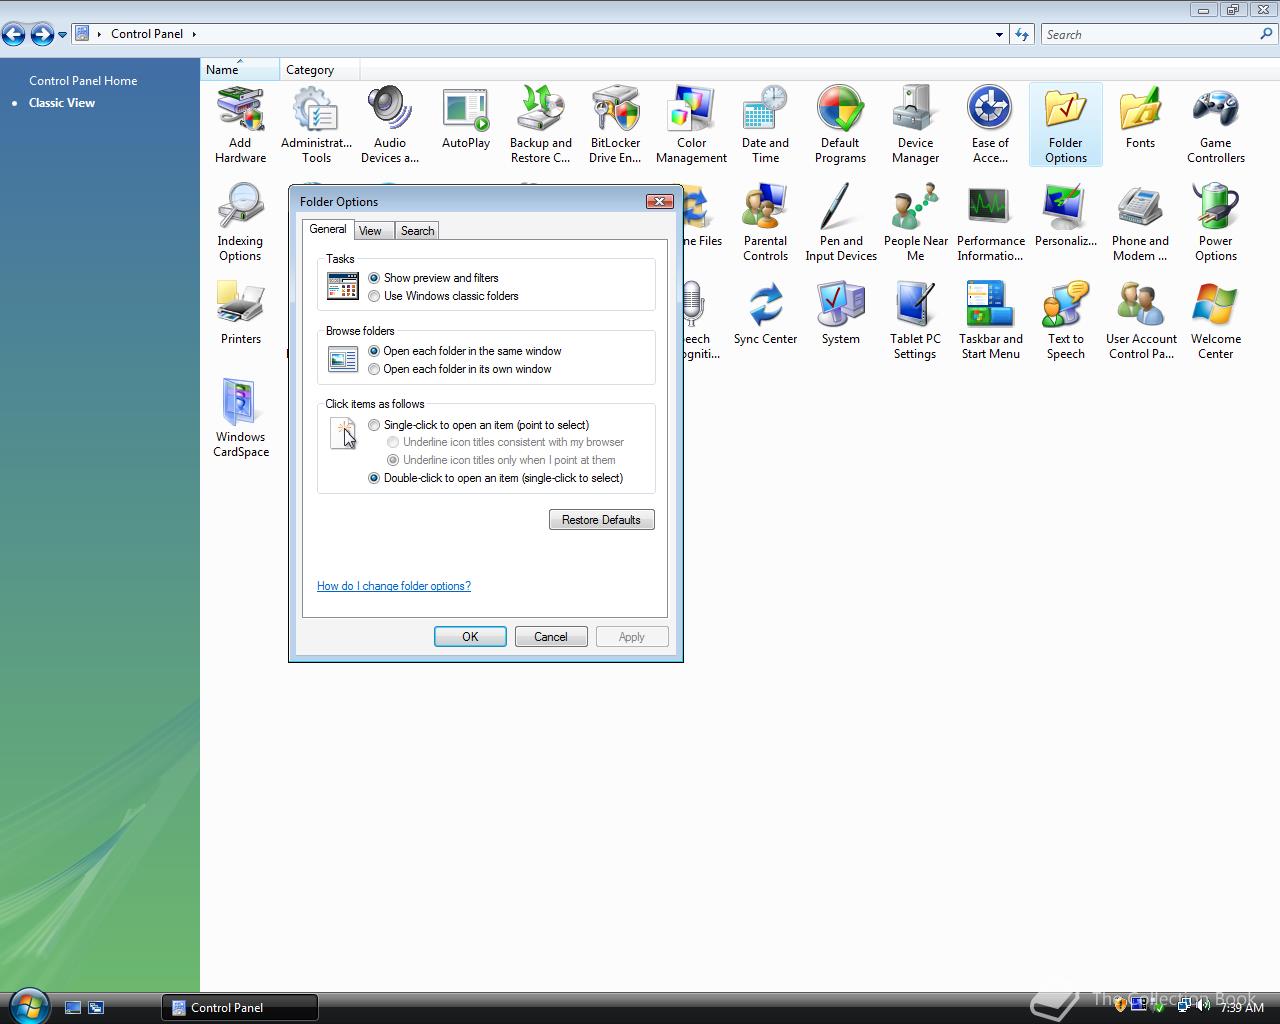Open People Near Me icon
This screenshot has width=1280, height=1024.
[915, 223]
